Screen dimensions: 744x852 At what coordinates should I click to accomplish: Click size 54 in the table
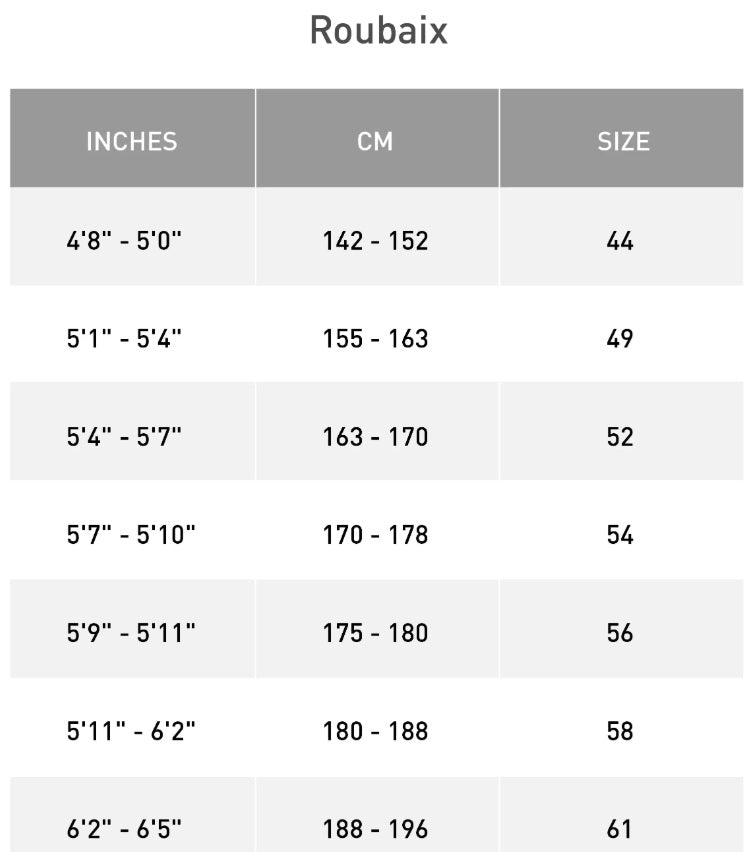tap(620, 535)
